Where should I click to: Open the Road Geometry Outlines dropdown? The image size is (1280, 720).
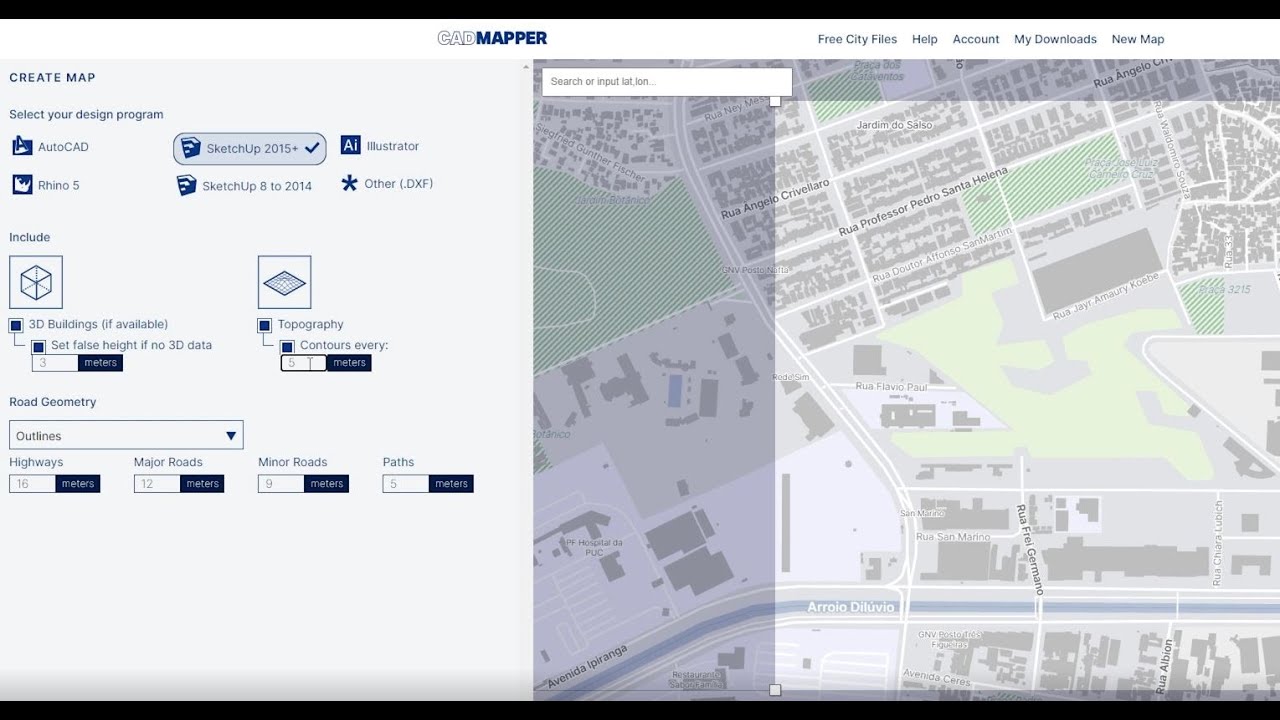[126, 435]
